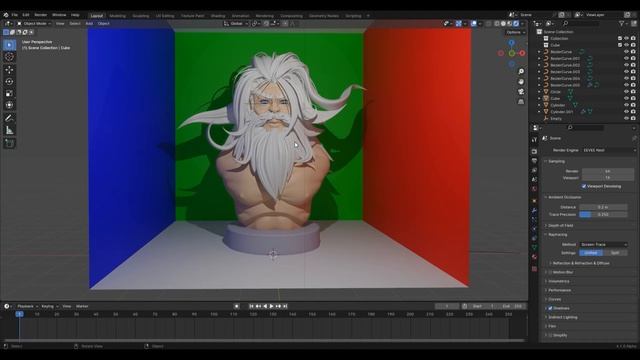Open the Output properties tab icon
Viewport: 640px width, 360px height.
(x=534, y=161)
